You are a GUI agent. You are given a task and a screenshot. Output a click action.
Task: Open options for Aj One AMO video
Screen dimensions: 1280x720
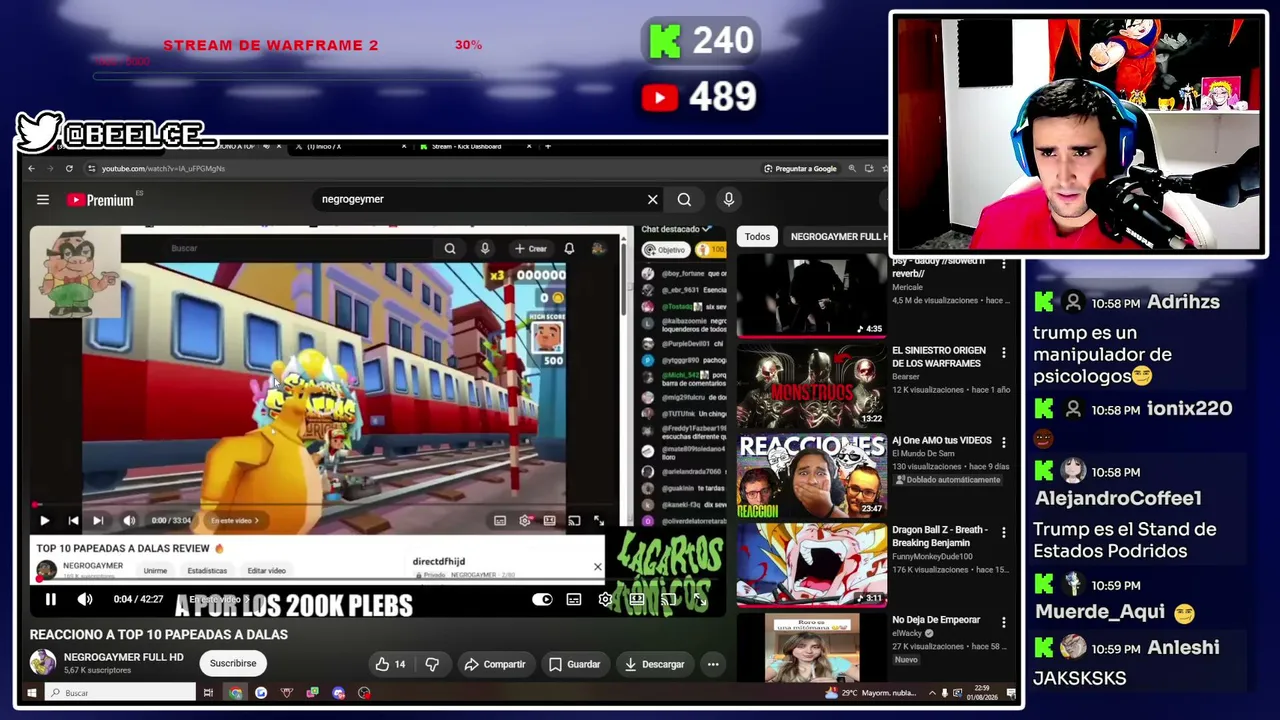click(1004, 442)
